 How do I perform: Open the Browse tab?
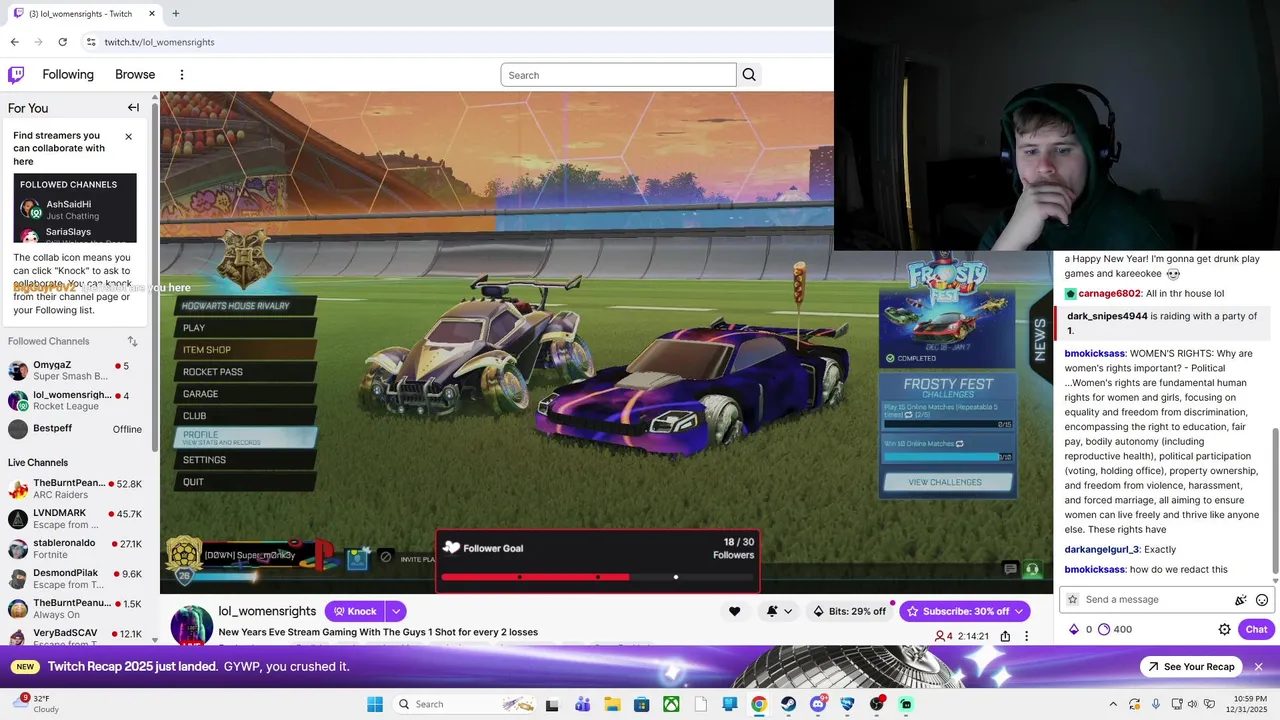tap(135, 75)
